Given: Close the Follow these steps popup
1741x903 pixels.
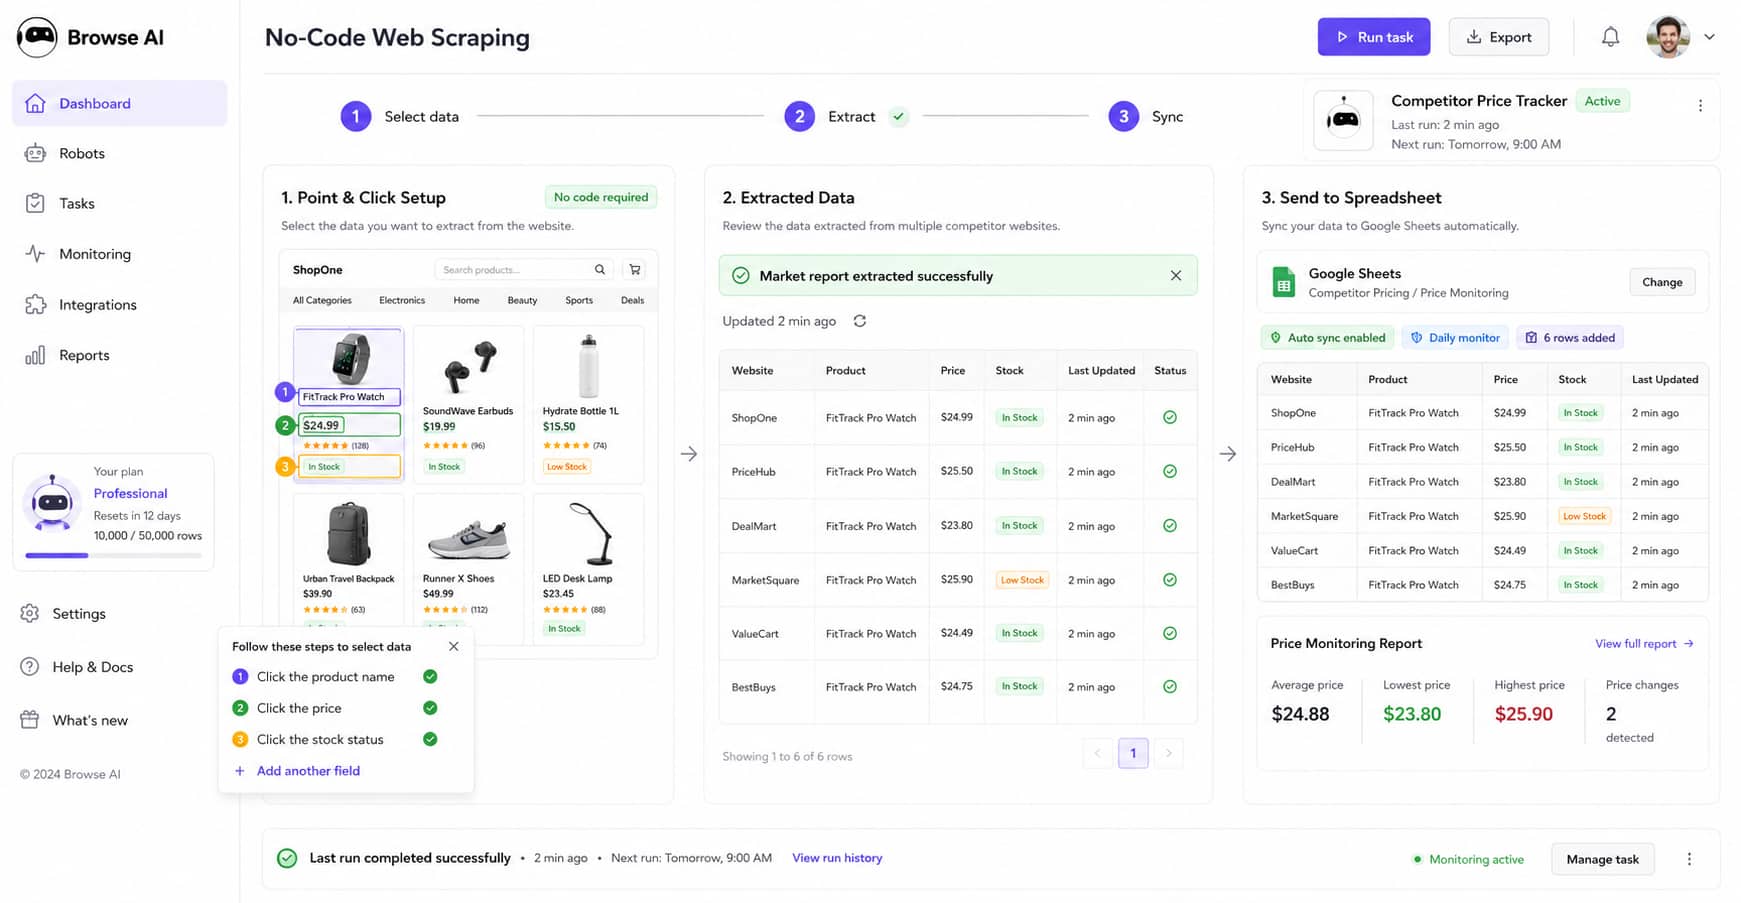Looking at the screenshot, I should click(454, 647).
